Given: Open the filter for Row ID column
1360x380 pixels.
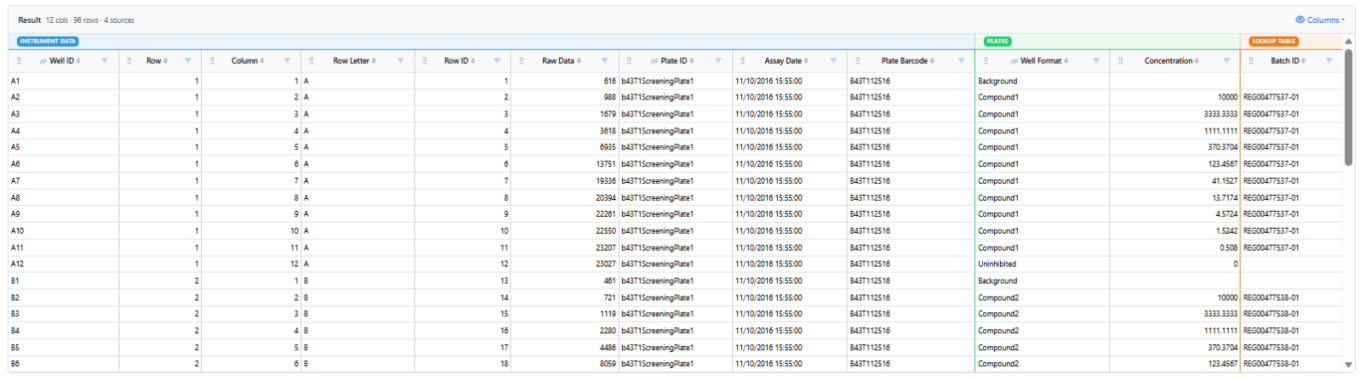Looking at the screenshot, I should pos(497,61).
